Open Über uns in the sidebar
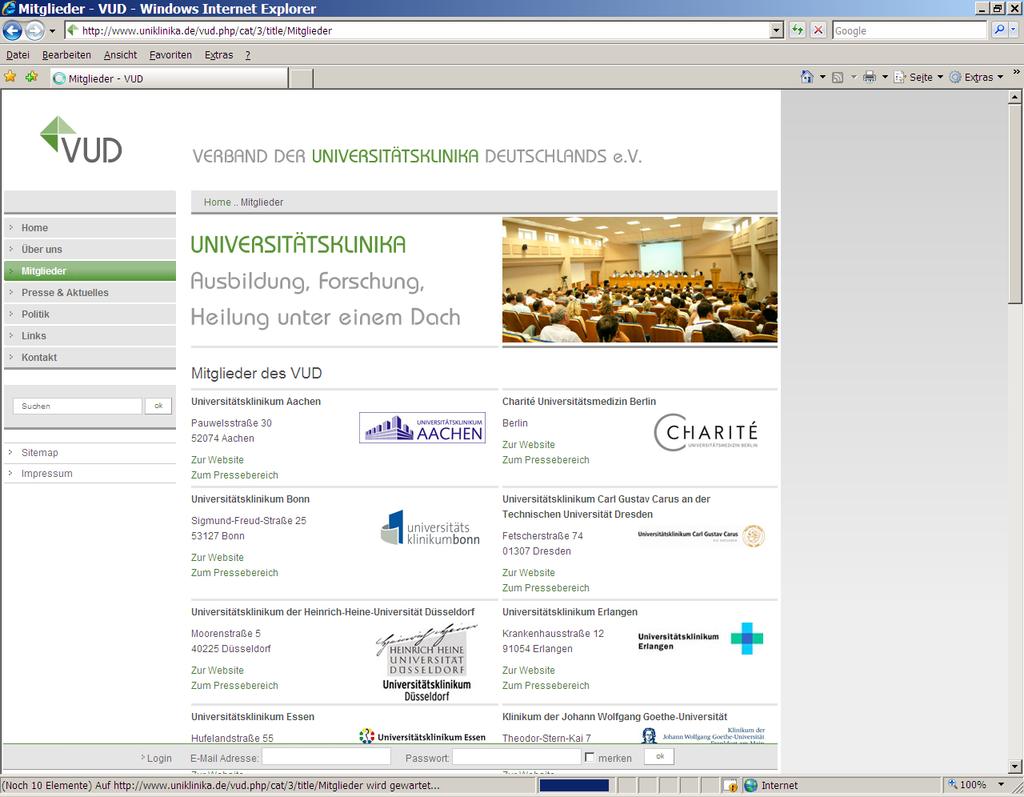Viewport: 1024px width, 797px height. [90, 250]
